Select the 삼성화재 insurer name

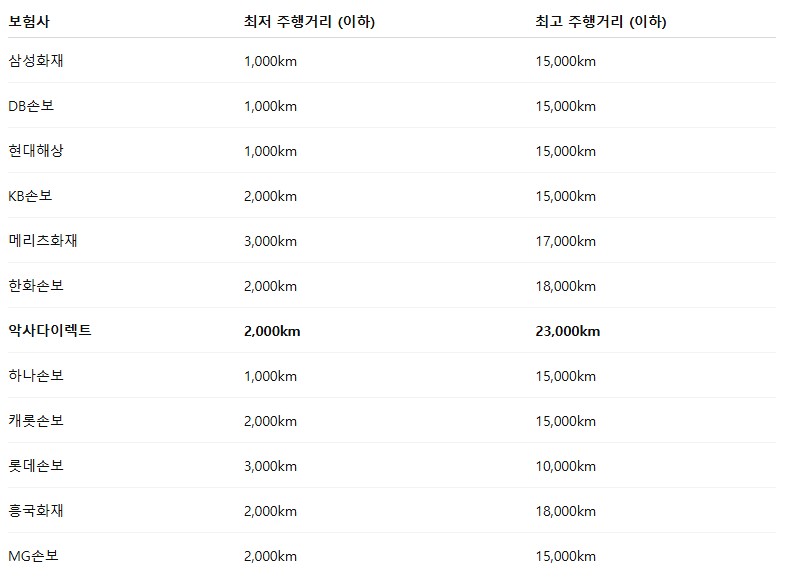36,61
